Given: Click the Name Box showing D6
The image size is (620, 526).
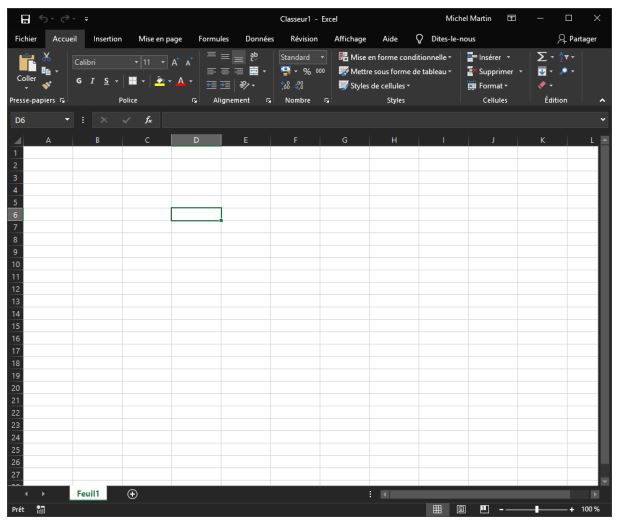Looking at the screenshot, I should pos(35,120).
